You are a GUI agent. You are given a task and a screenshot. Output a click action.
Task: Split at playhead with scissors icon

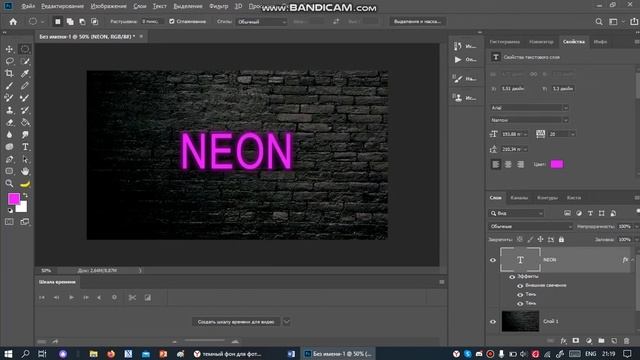[x=132, y=298]
